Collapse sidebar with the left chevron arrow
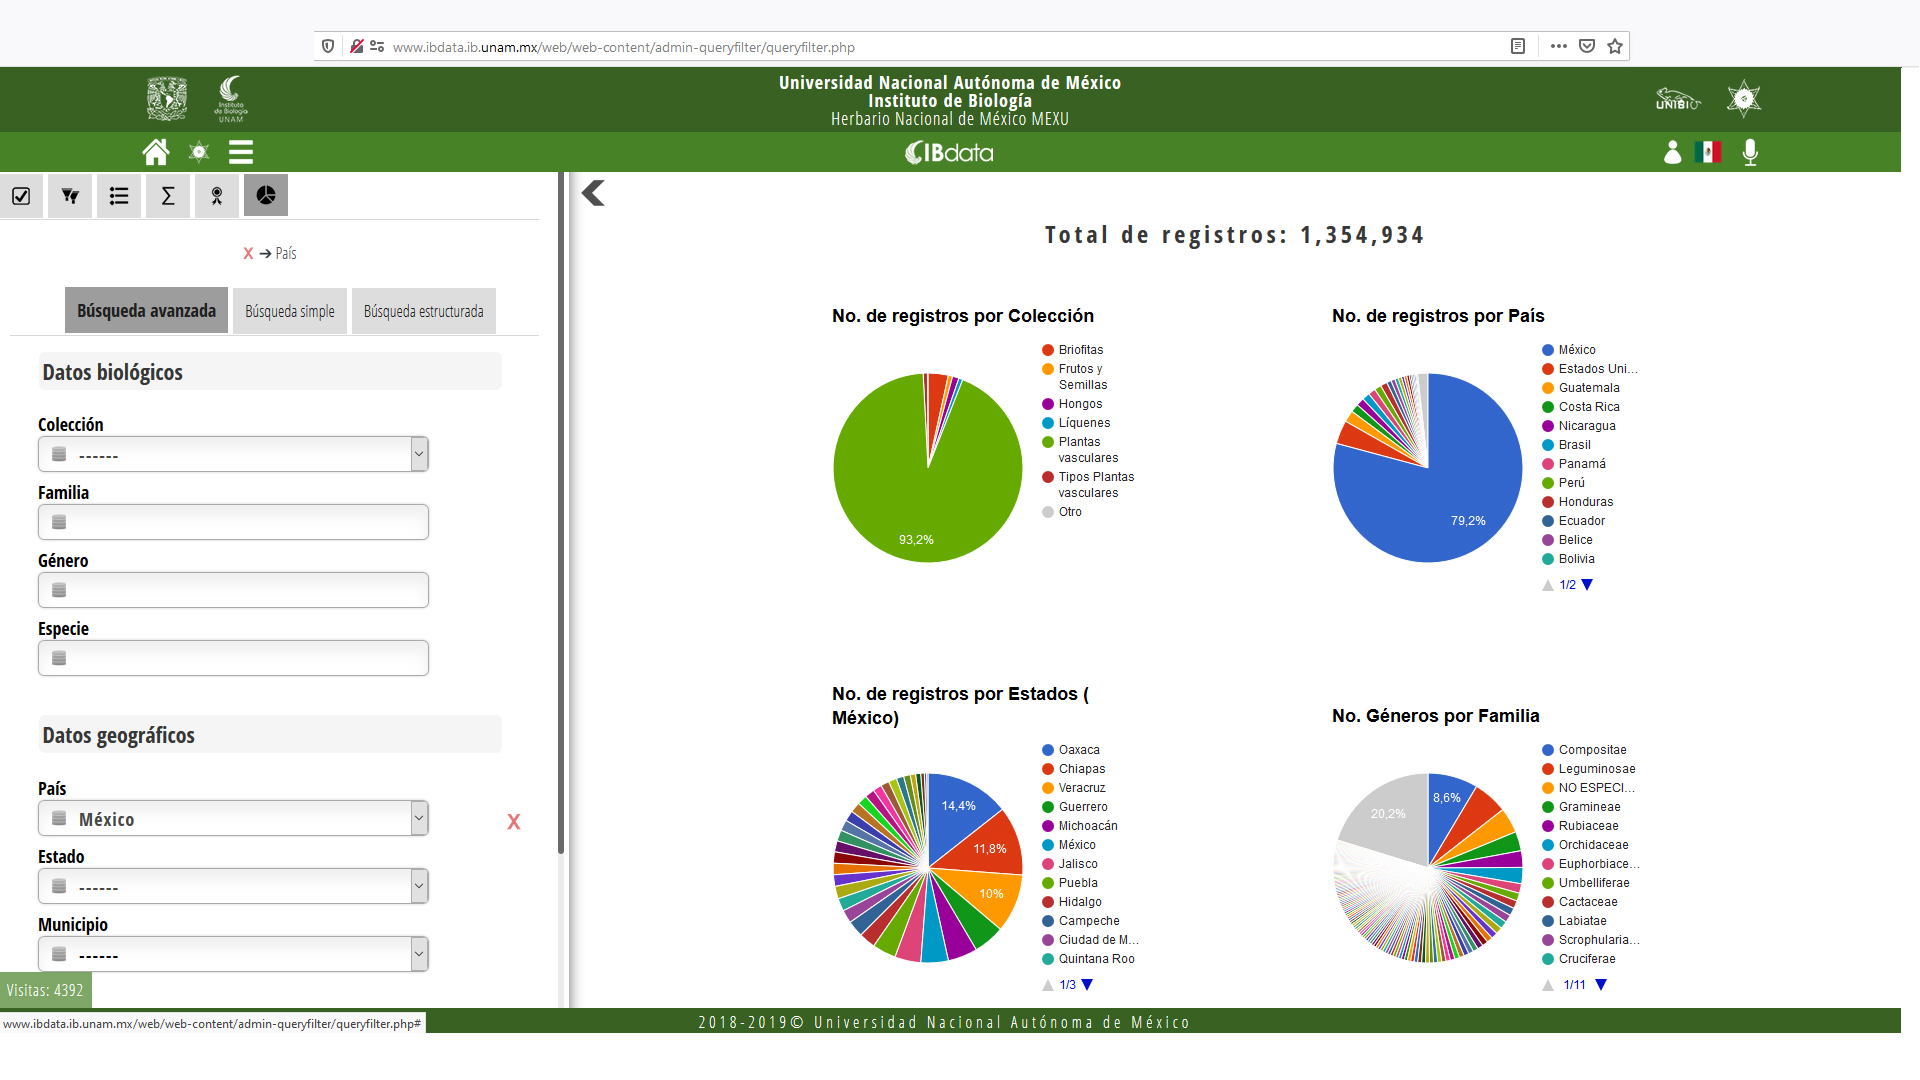 (593, 193)
